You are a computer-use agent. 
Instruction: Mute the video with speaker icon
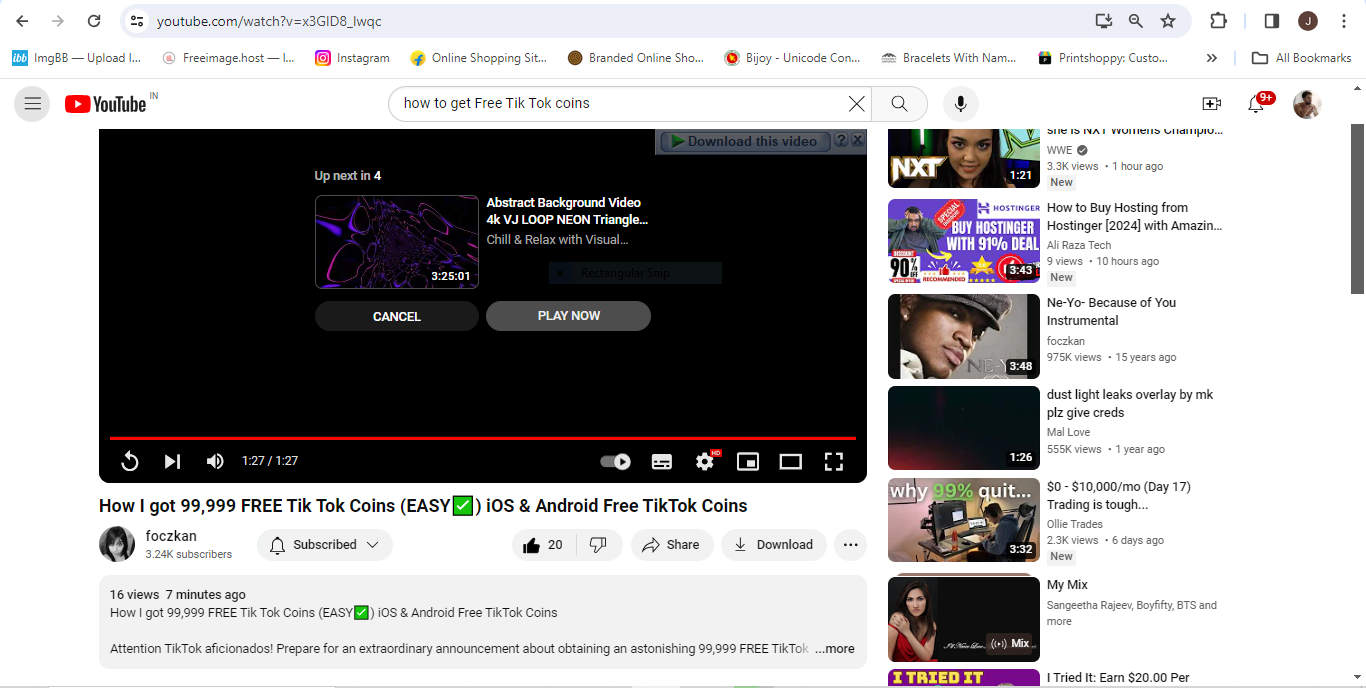pos(215,461)
